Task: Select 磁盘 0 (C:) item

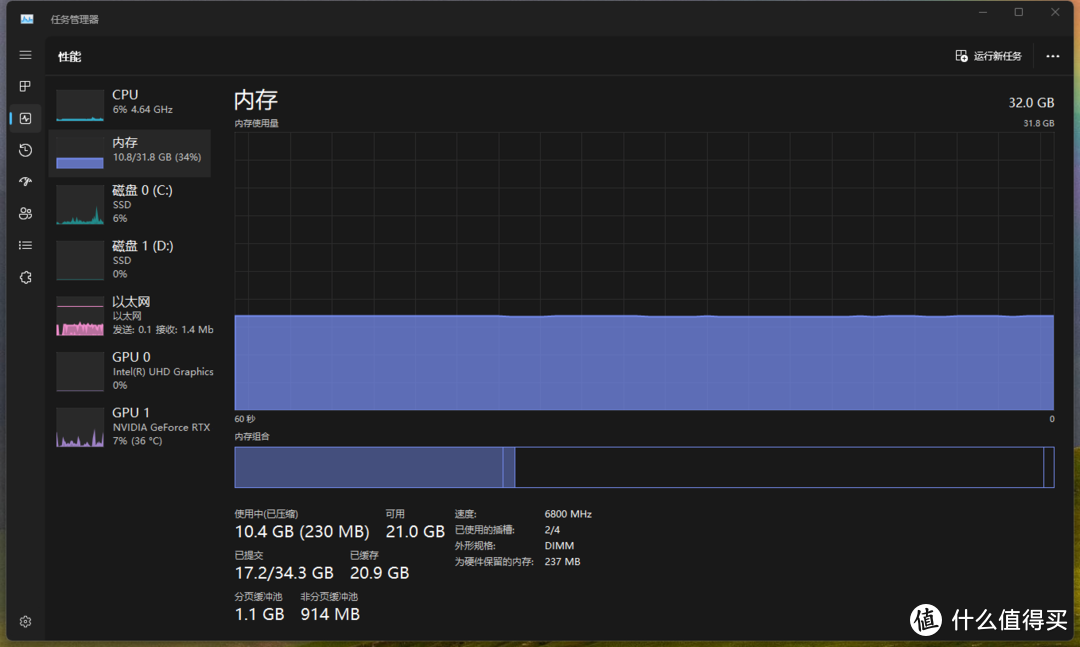Action: pyautogui.click(x=131, y=205)
